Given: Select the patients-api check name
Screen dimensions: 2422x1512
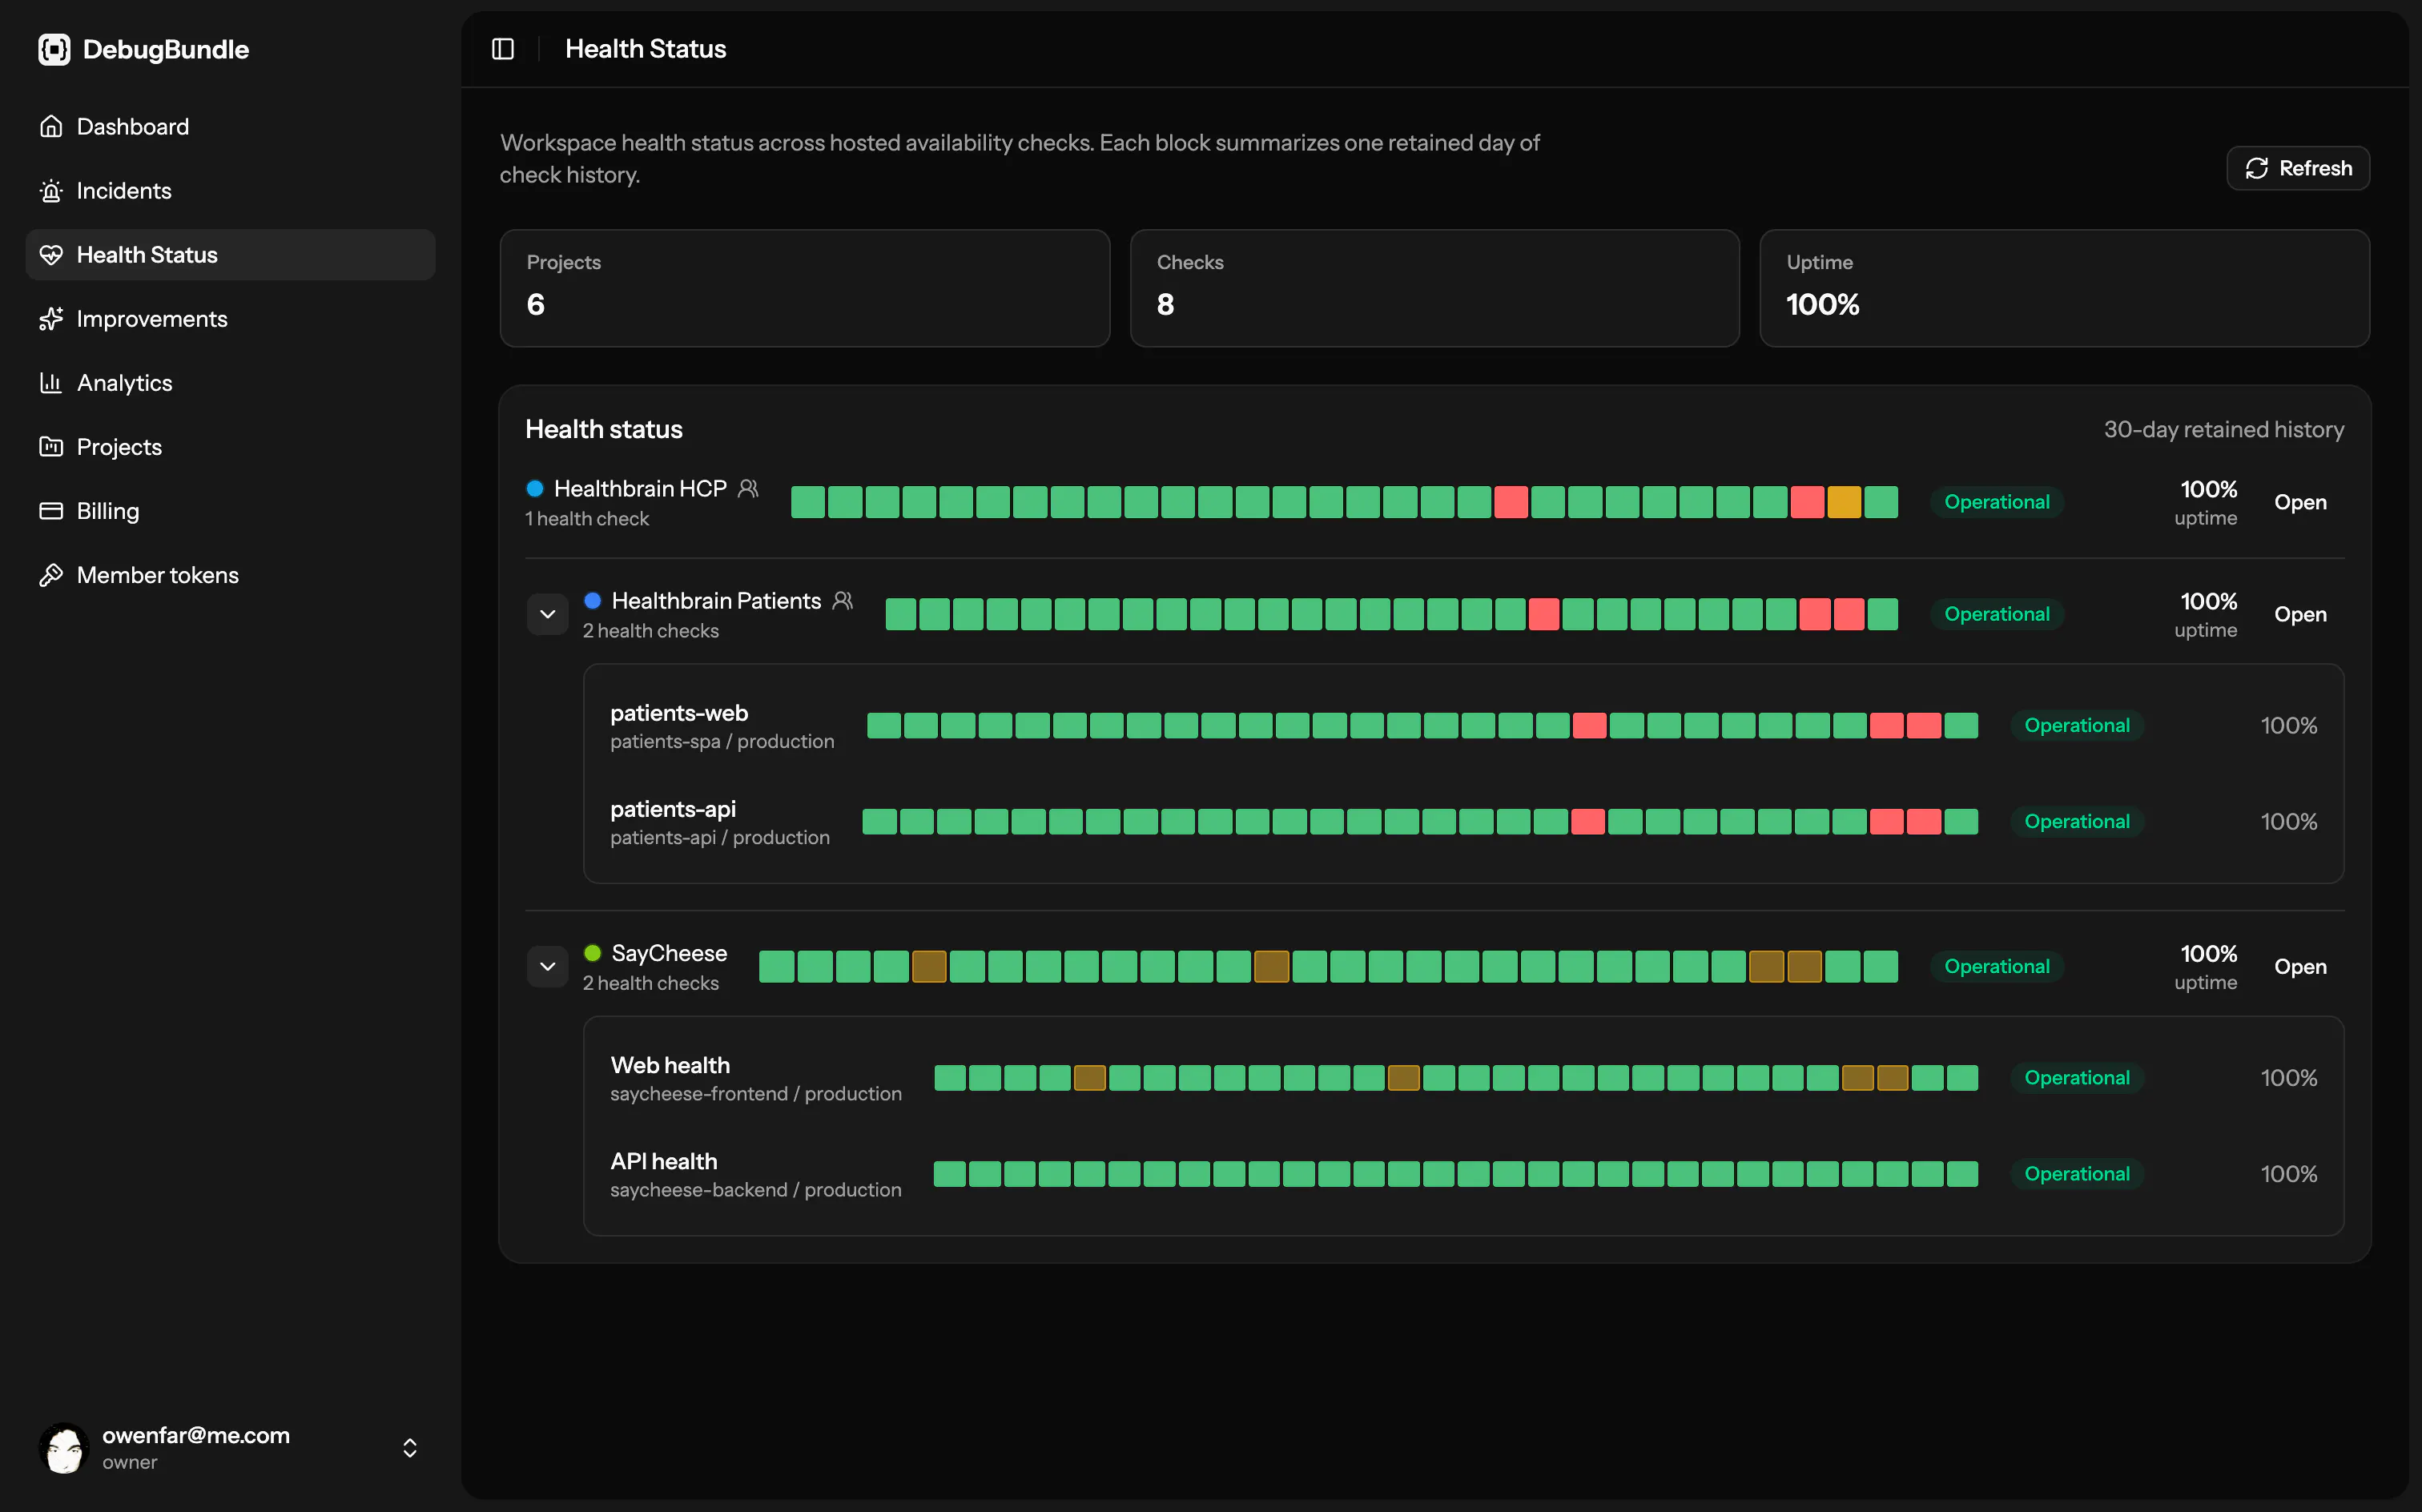Looking at the screenshot, I should click(x=673, y=809).
